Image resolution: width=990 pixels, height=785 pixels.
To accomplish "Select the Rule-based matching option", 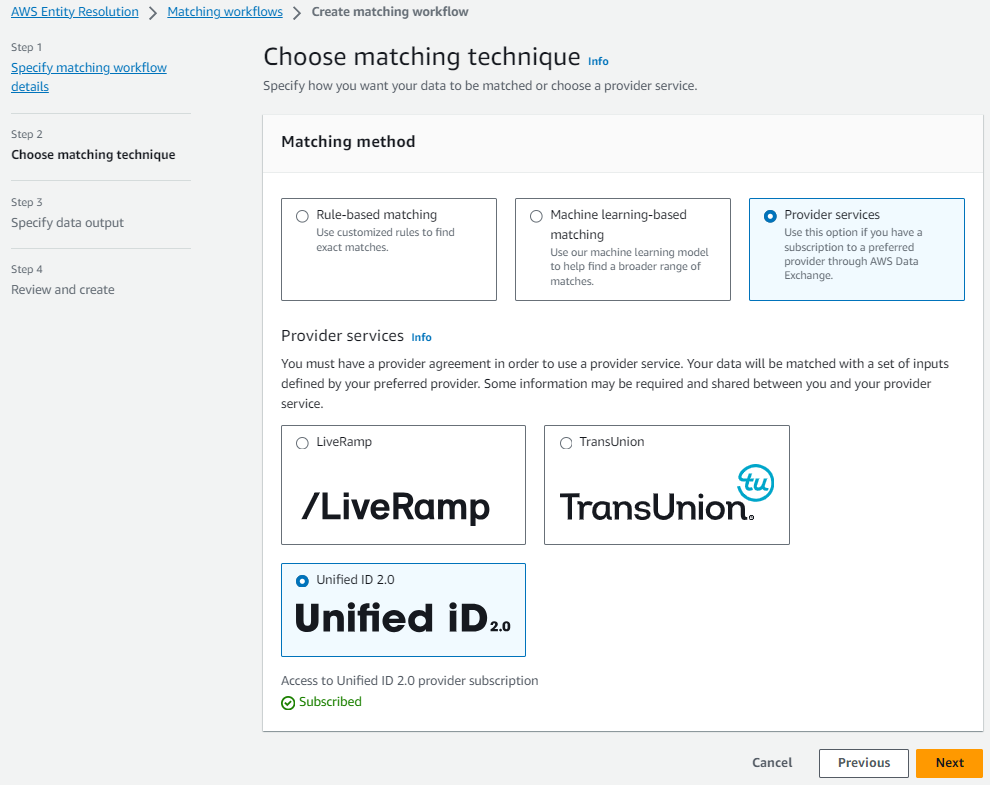I will 302,215.
